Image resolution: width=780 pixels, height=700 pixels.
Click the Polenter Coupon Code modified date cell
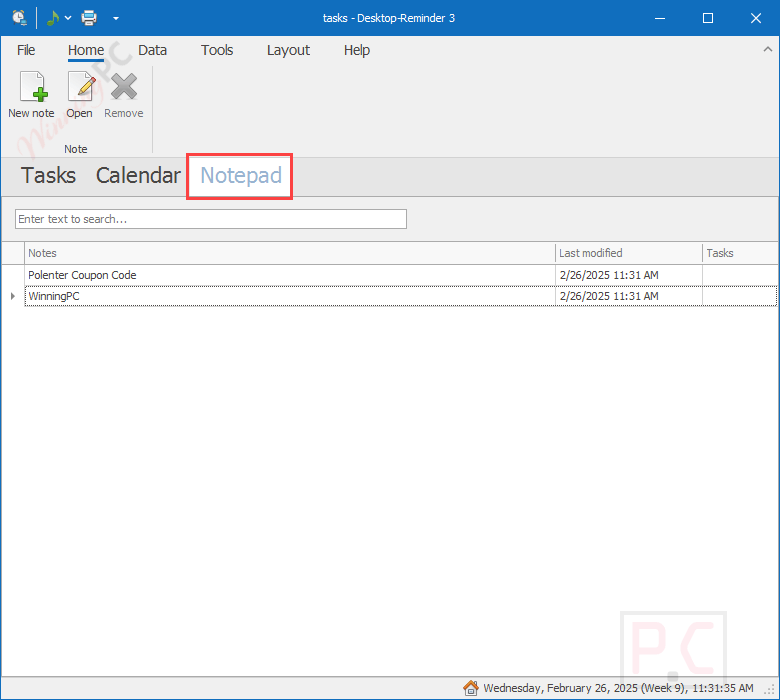(x=629, y=275)
